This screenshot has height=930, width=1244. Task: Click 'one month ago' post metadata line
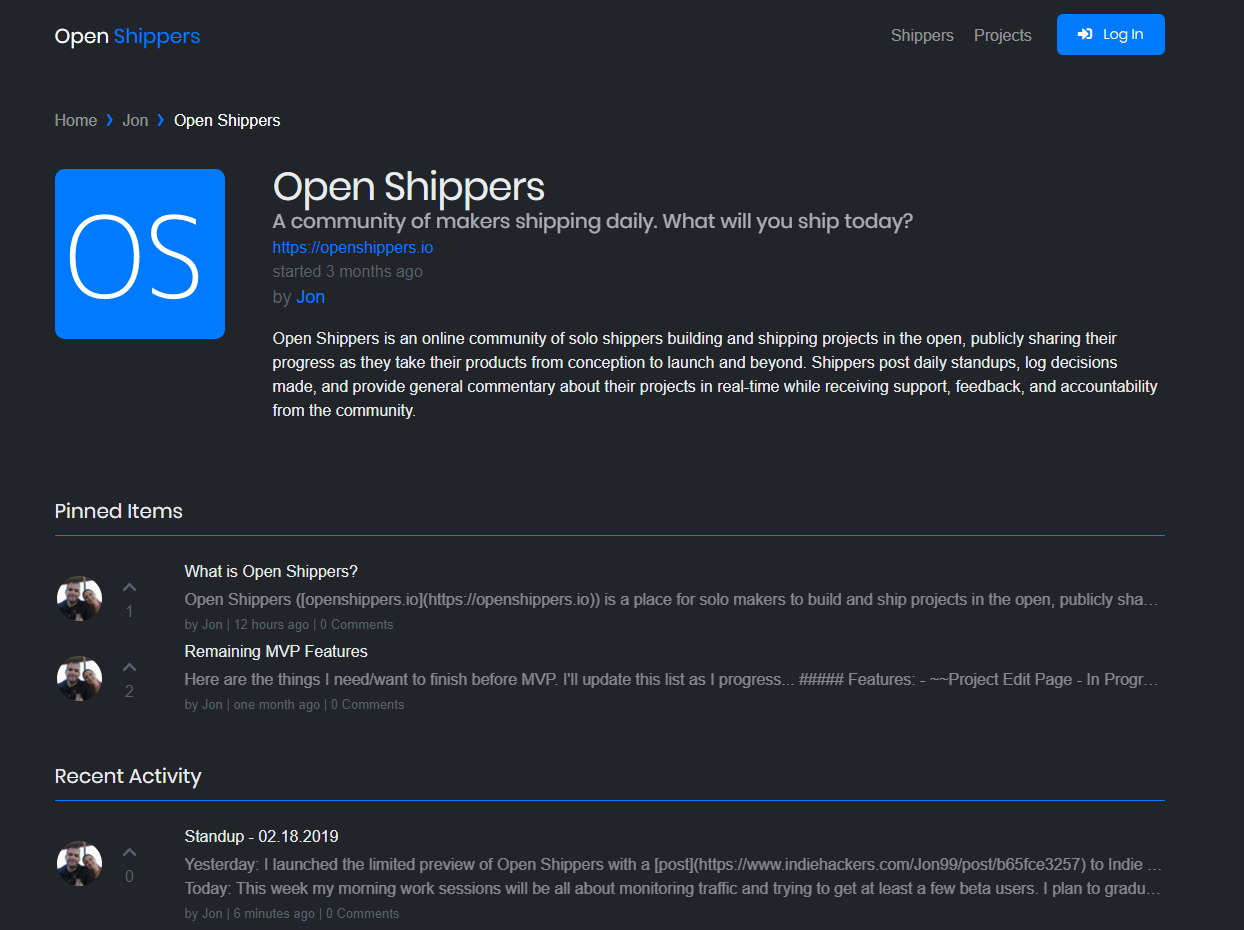[x=295, y=704]
